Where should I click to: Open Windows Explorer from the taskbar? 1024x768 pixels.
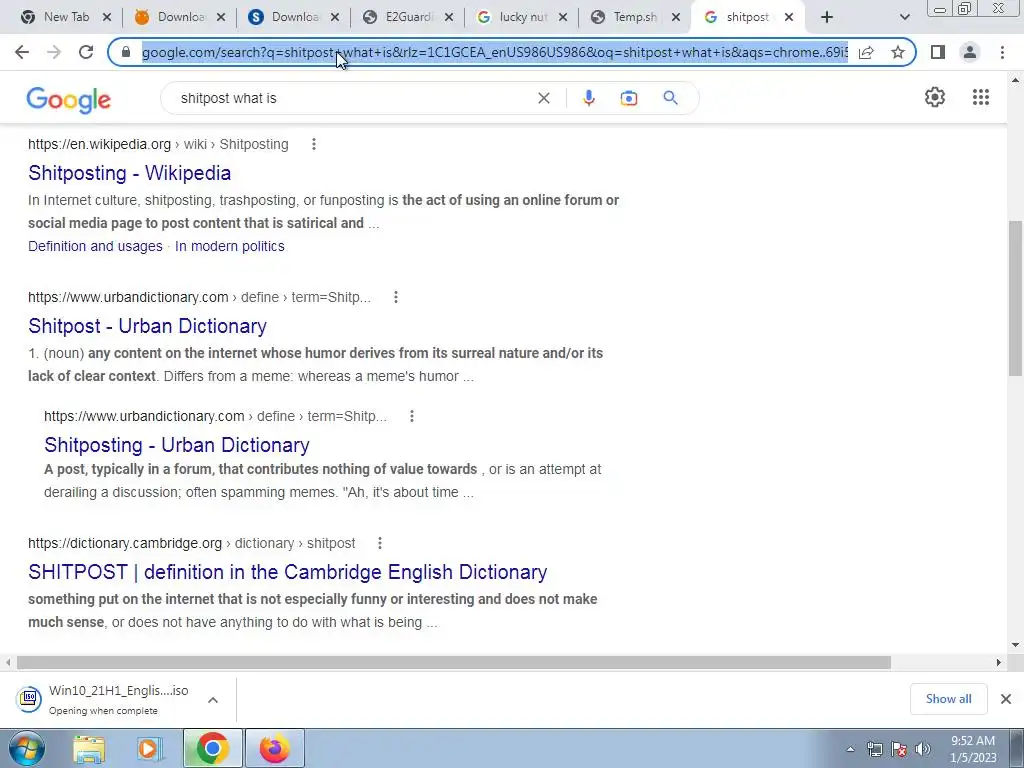tap(89, 748)
